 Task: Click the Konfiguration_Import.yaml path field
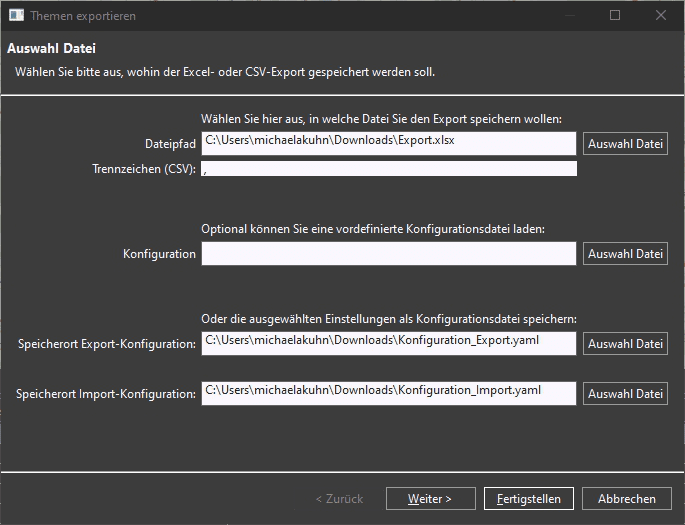388,393
